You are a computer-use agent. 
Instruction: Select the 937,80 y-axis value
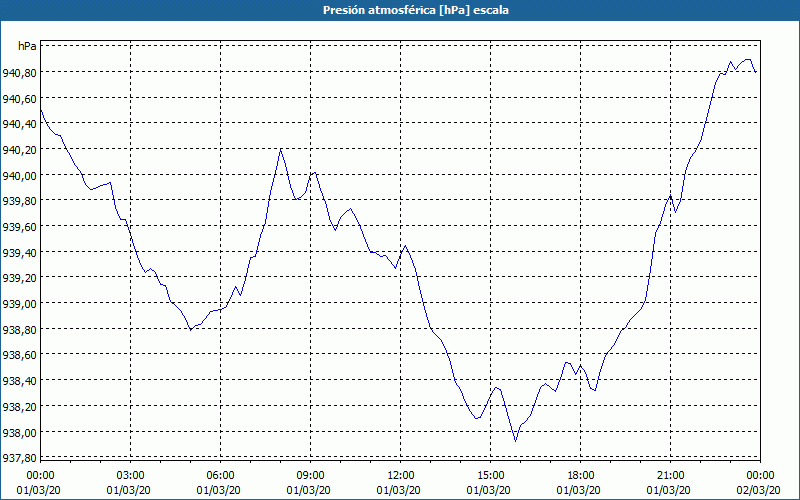coord(19,458)
